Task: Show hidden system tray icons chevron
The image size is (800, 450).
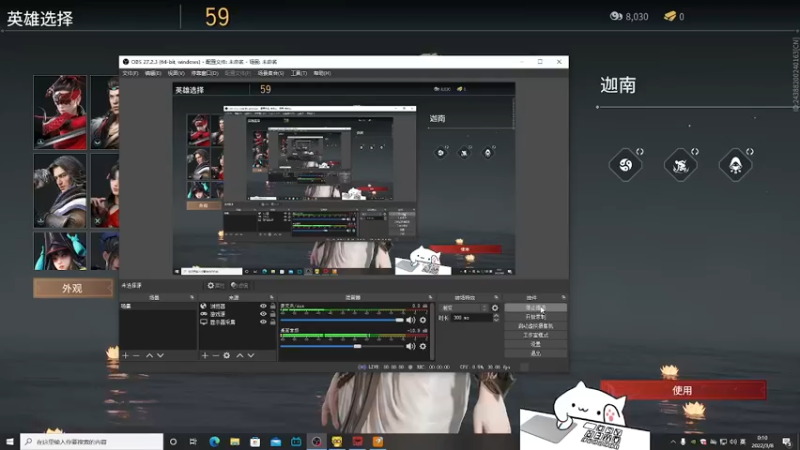Action: (673, 442)
